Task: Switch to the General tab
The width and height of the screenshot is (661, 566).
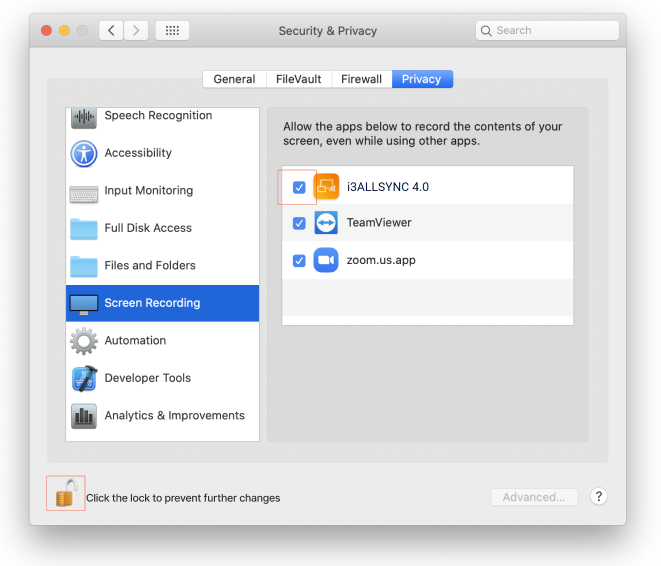Action: pos(234,79)
